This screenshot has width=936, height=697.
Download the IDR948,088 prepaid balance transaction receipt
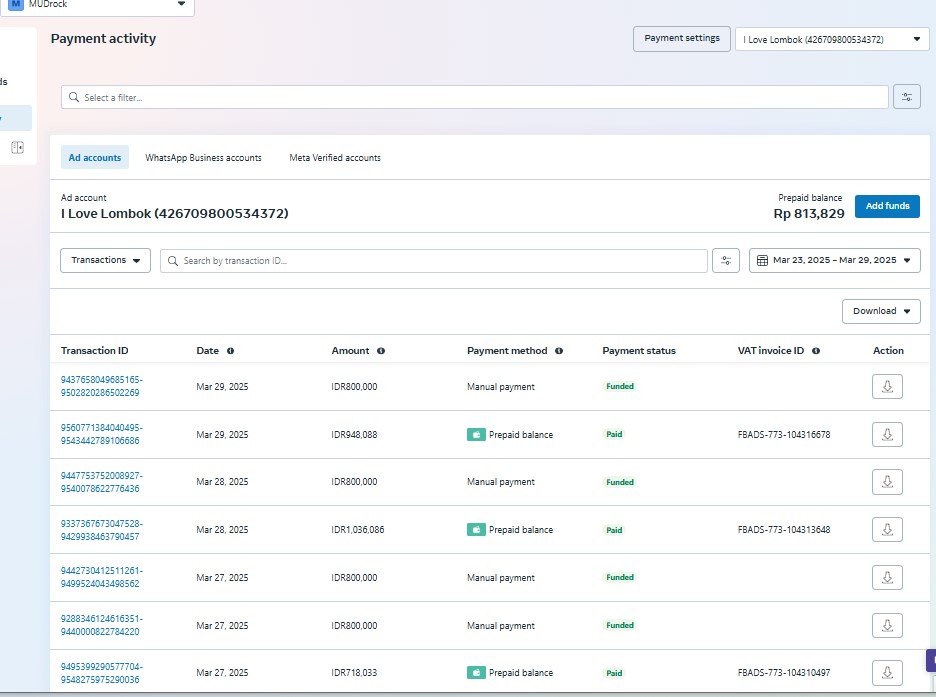887,435
